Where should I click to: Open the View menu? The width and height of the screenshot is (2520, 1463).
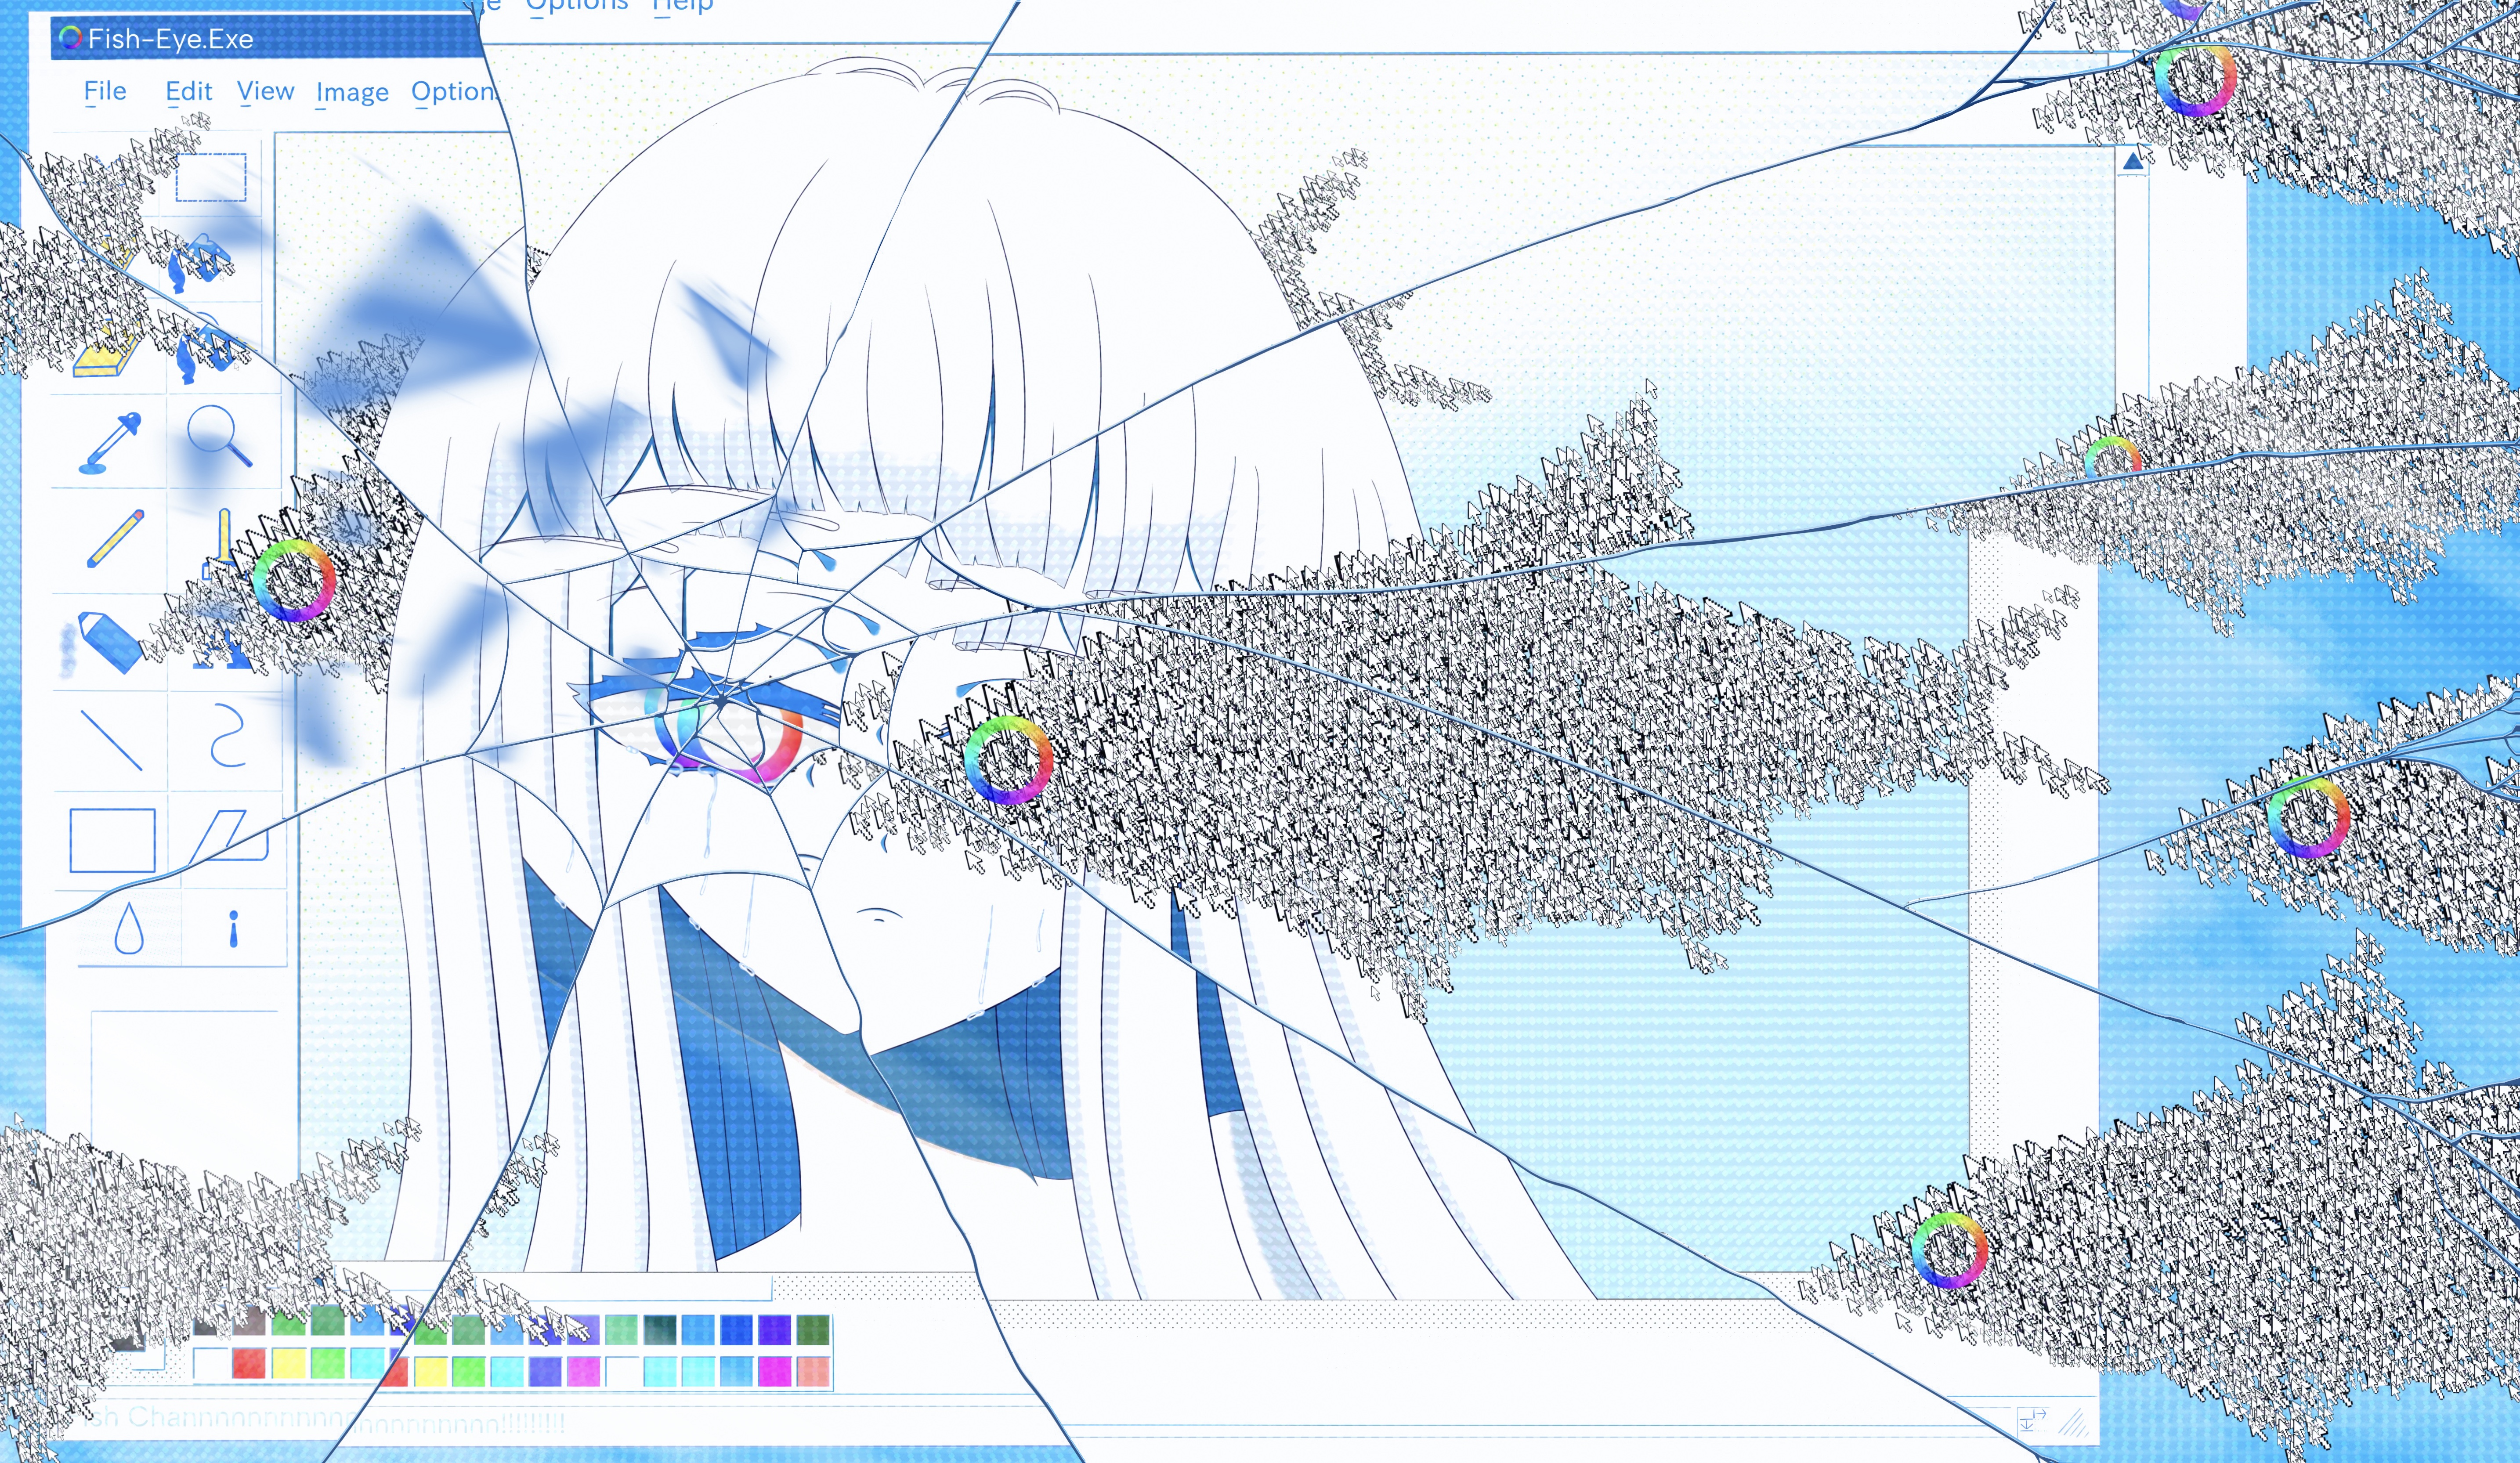tap(266, 91)
